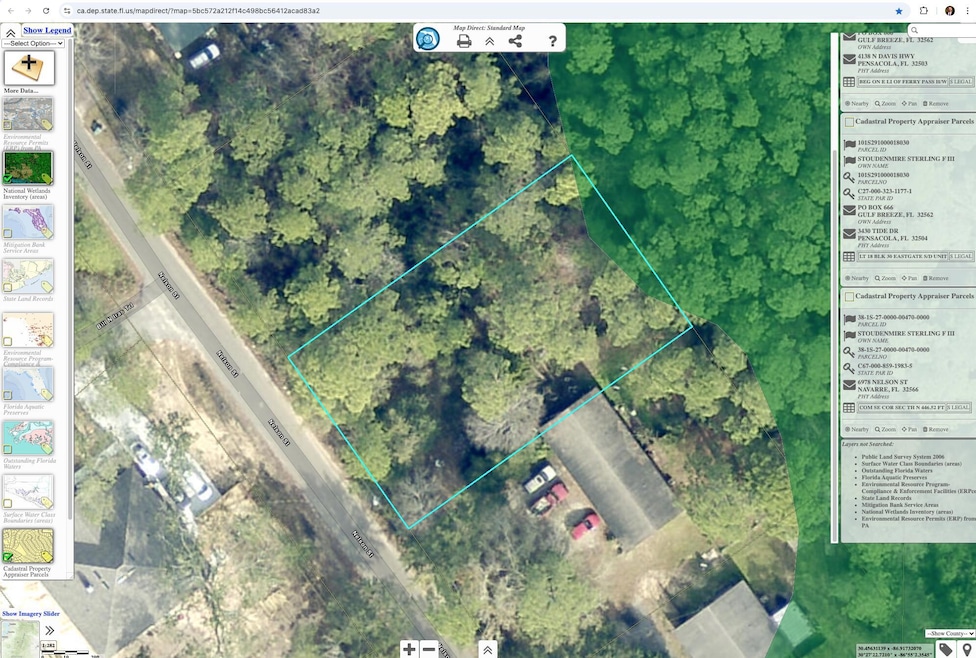The image size is (976, 658).
Task: Toggle the National Wetlands Inventory layer checkbox
Action: (7, 179)
